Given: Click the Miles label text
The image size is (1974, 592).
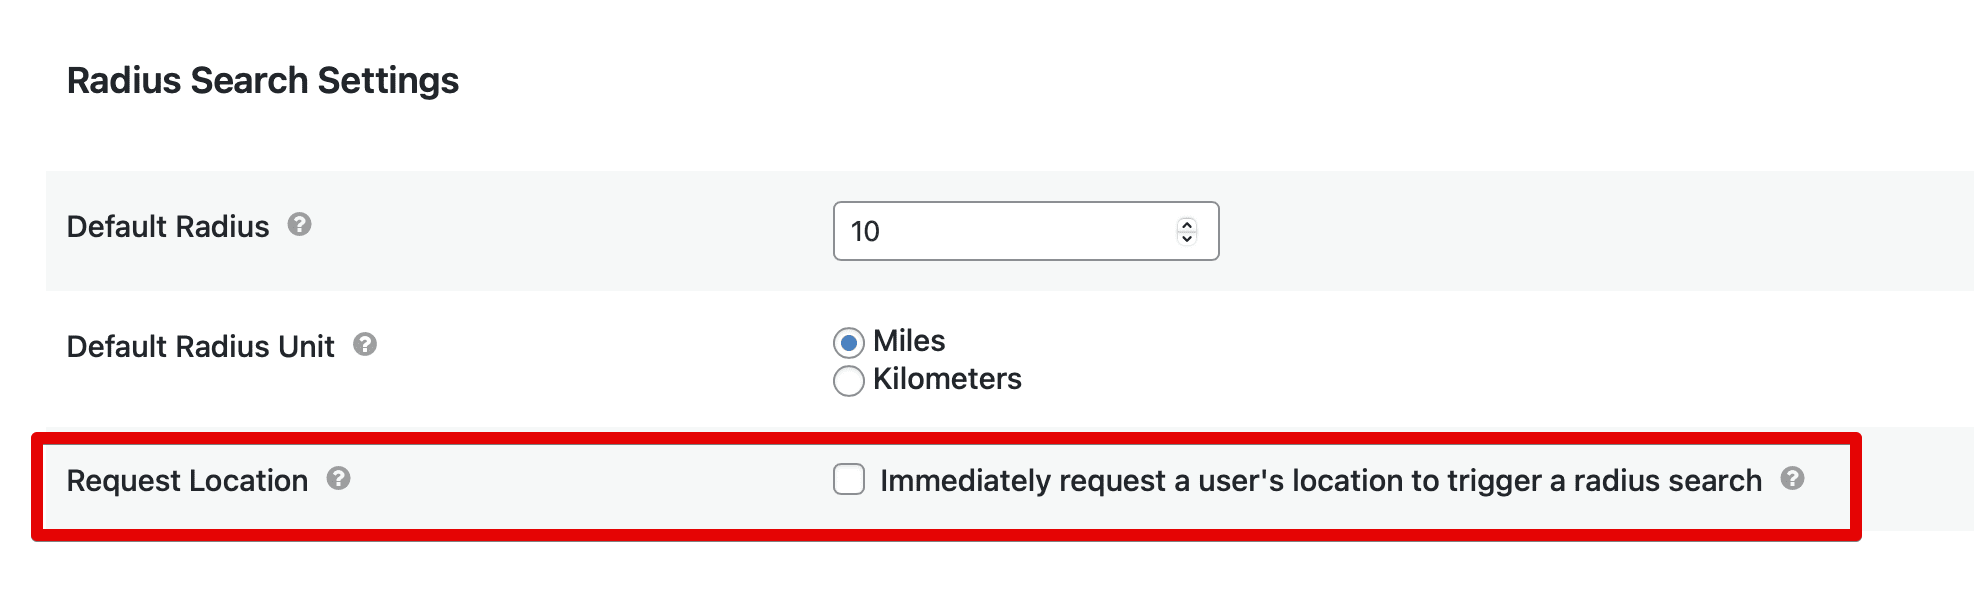Looking at the screenshot, I should pyautogui.click(x=909, y=341).
